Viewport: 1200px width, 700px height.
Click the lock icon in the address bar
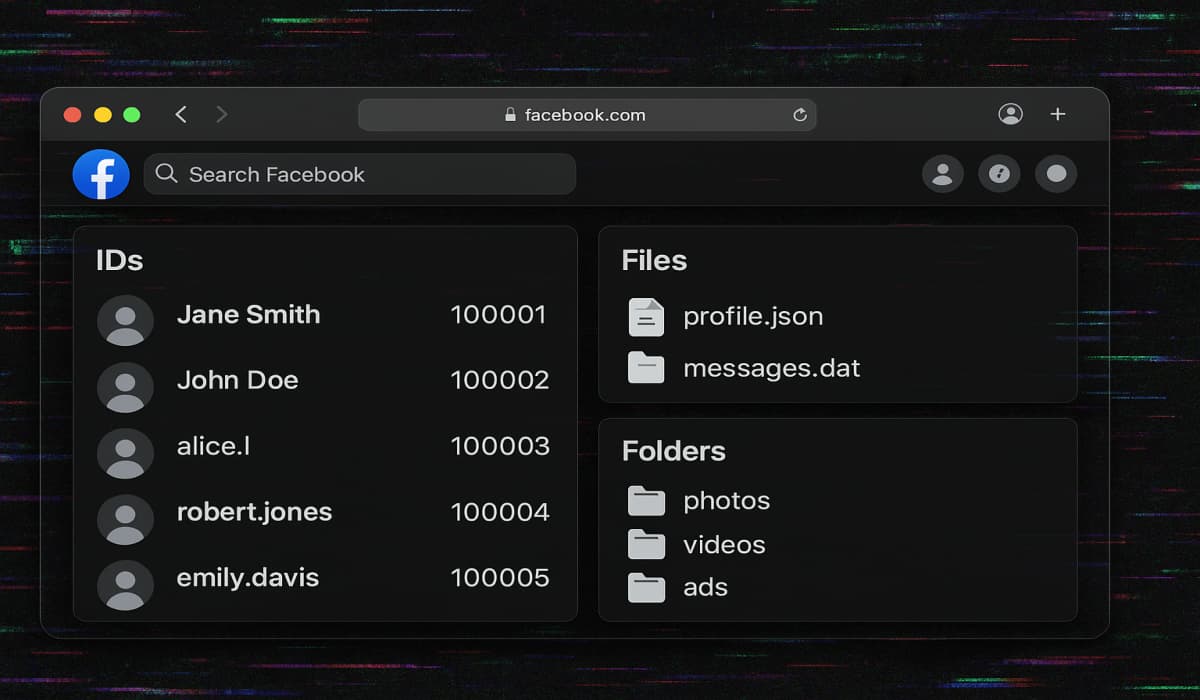(509, 114)
